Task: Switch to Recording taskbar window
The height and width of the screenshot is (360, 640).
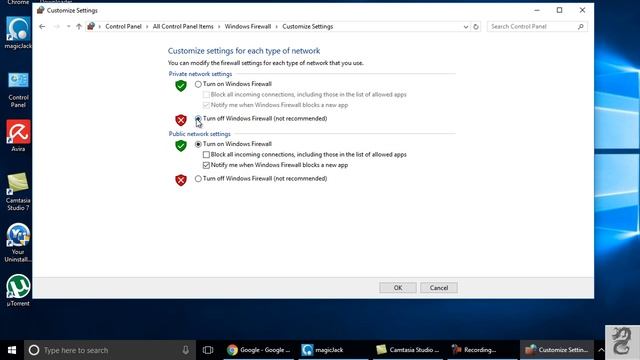Action: (x=482, y=350)
